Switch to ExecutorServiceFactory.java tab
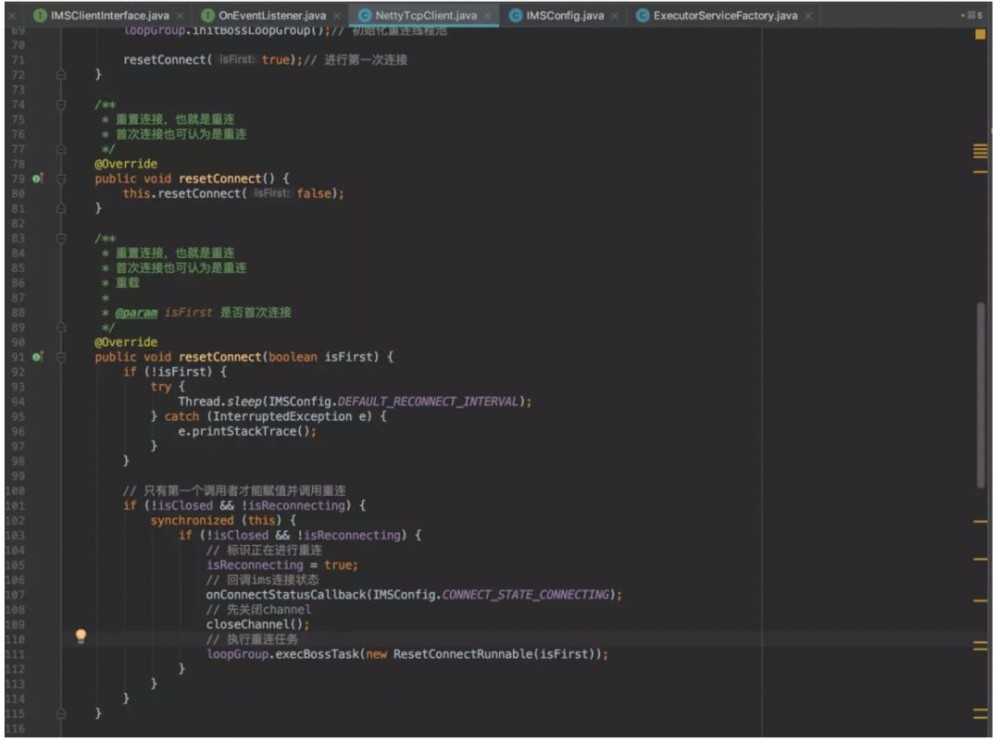This screenshot has width=1000, height=742. pos(725,15)
